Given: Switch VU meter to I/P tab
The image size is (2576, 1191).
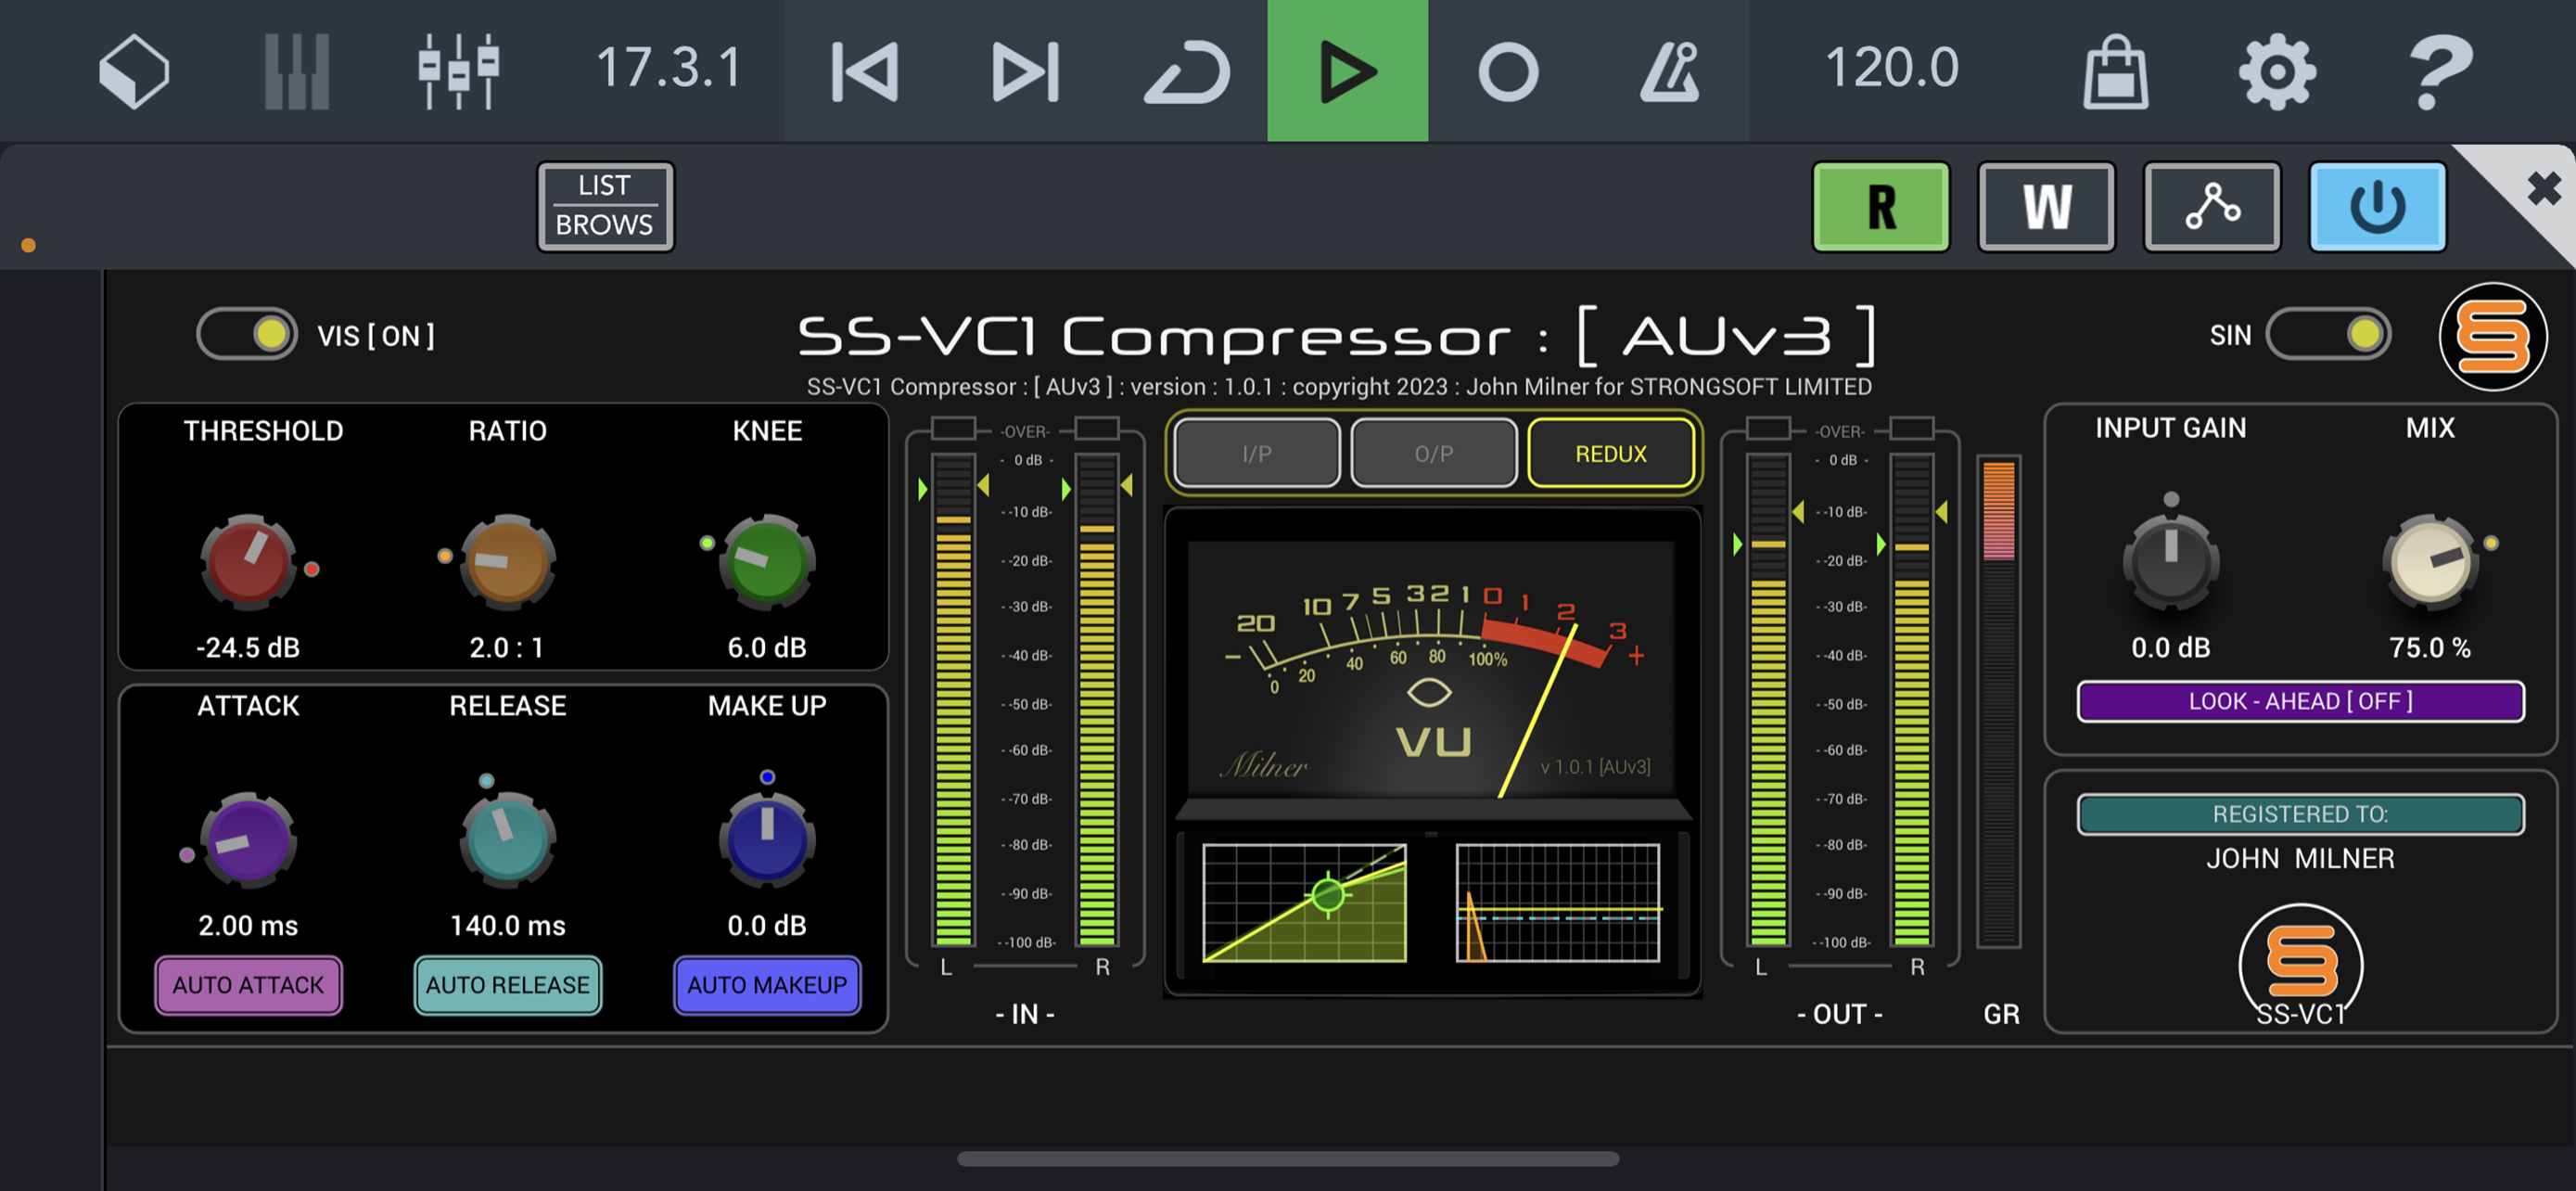Looking at the screenshot, I should click(1257, 454).
